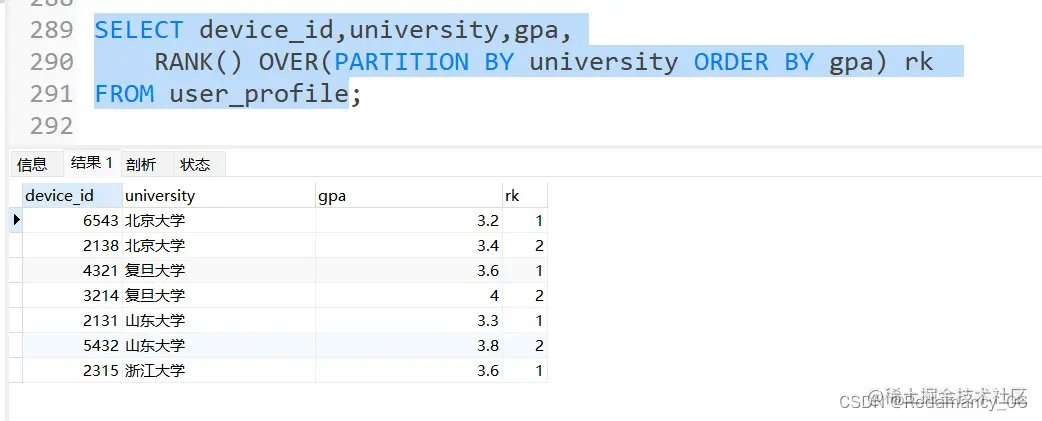
Task: Click 复旦大学 cell in row 4321
Action: coord(219,270)
